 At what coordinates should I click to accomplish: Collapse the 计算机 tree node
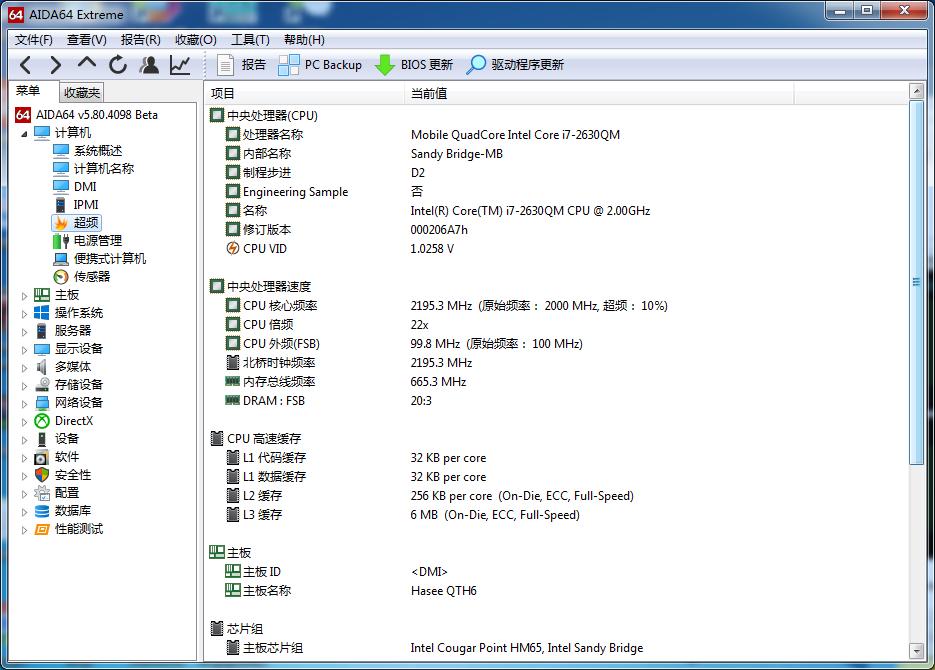tap(25, 133)
